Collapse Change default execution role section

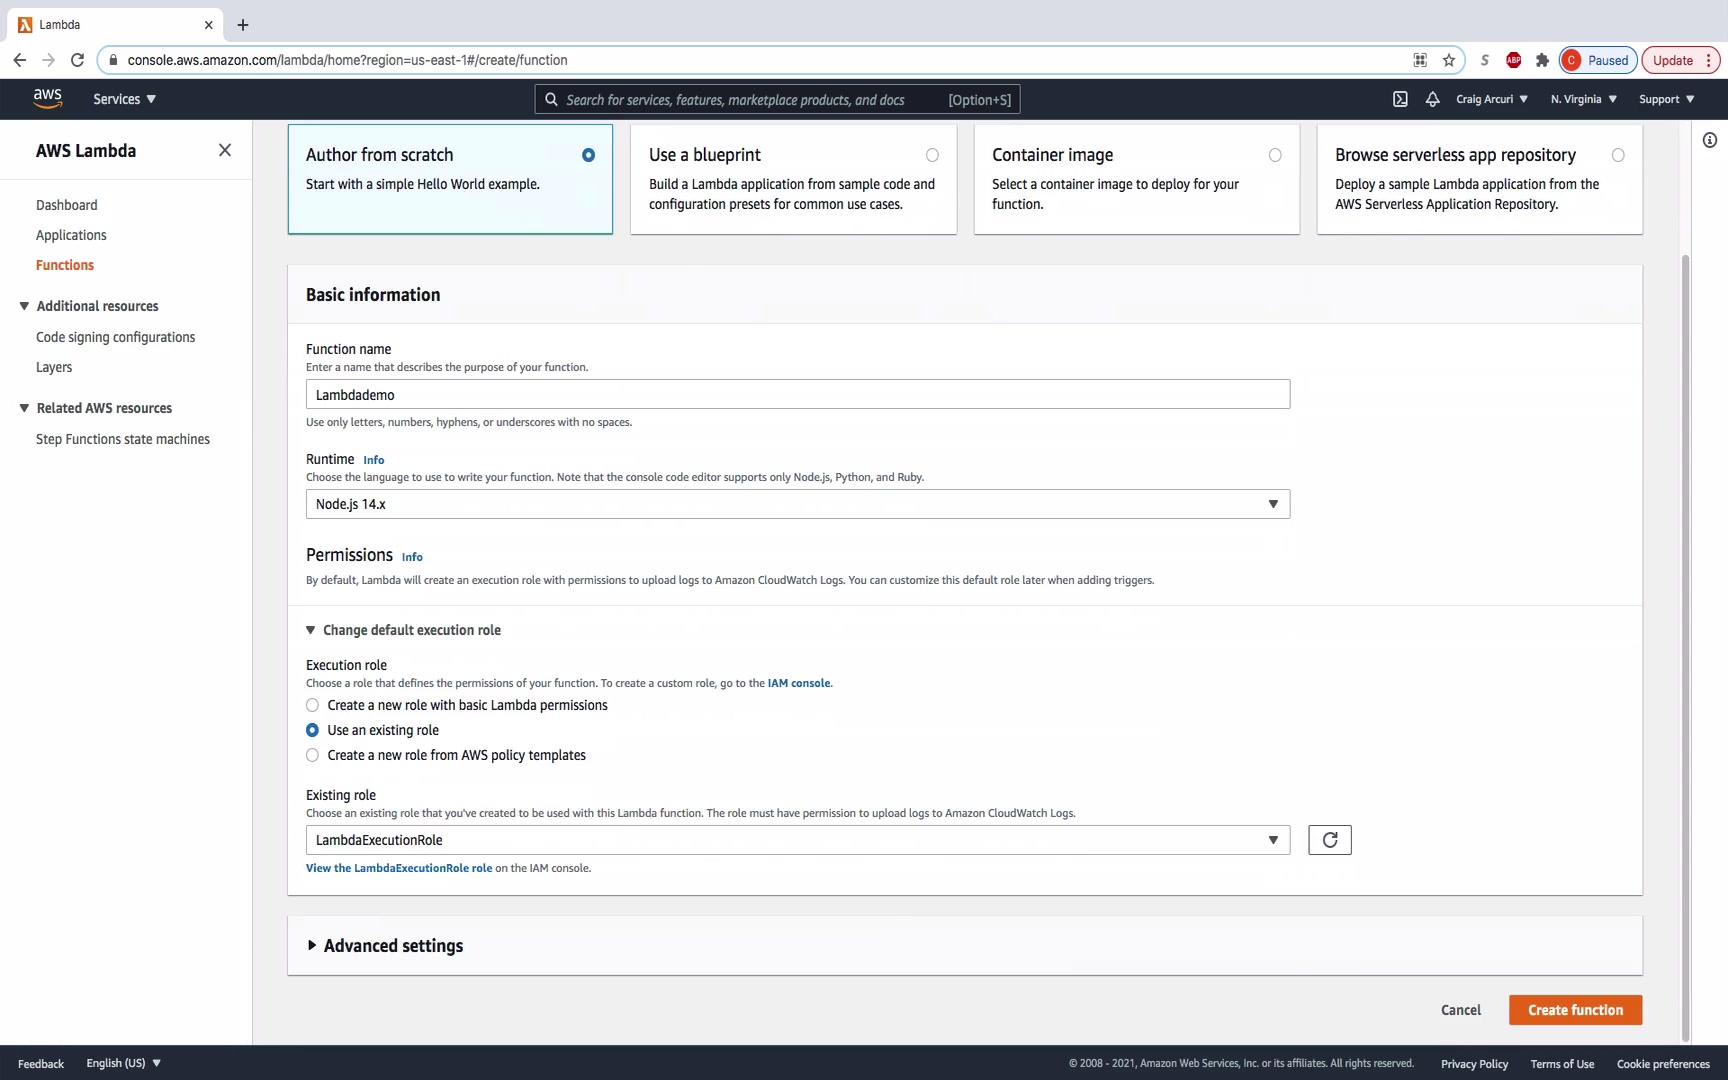(403, 630)
